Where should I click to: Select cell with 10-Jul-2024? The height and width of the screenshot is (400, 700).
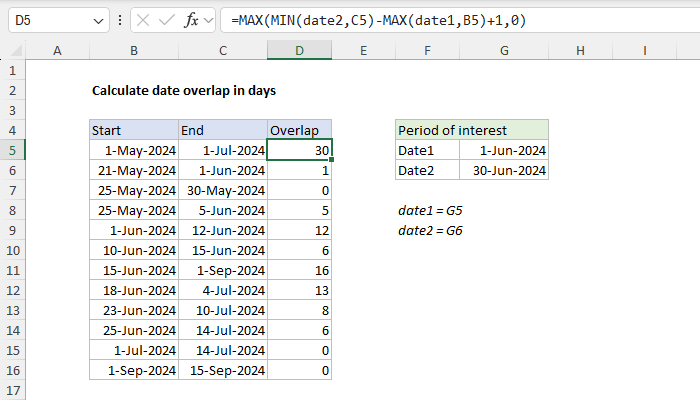point(223,311)
